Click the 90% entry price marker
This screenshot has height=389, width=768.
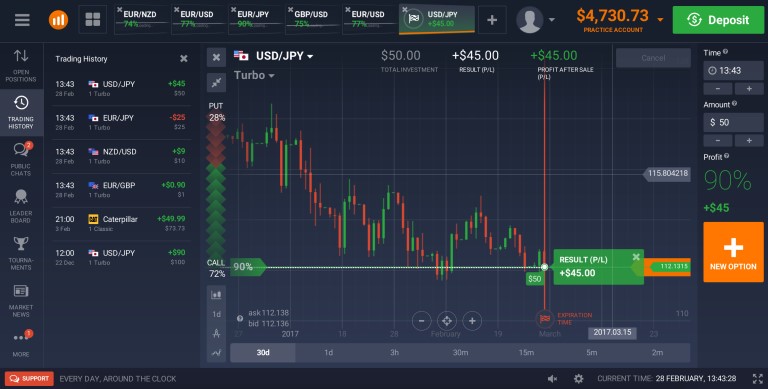(x=247, y=267)
